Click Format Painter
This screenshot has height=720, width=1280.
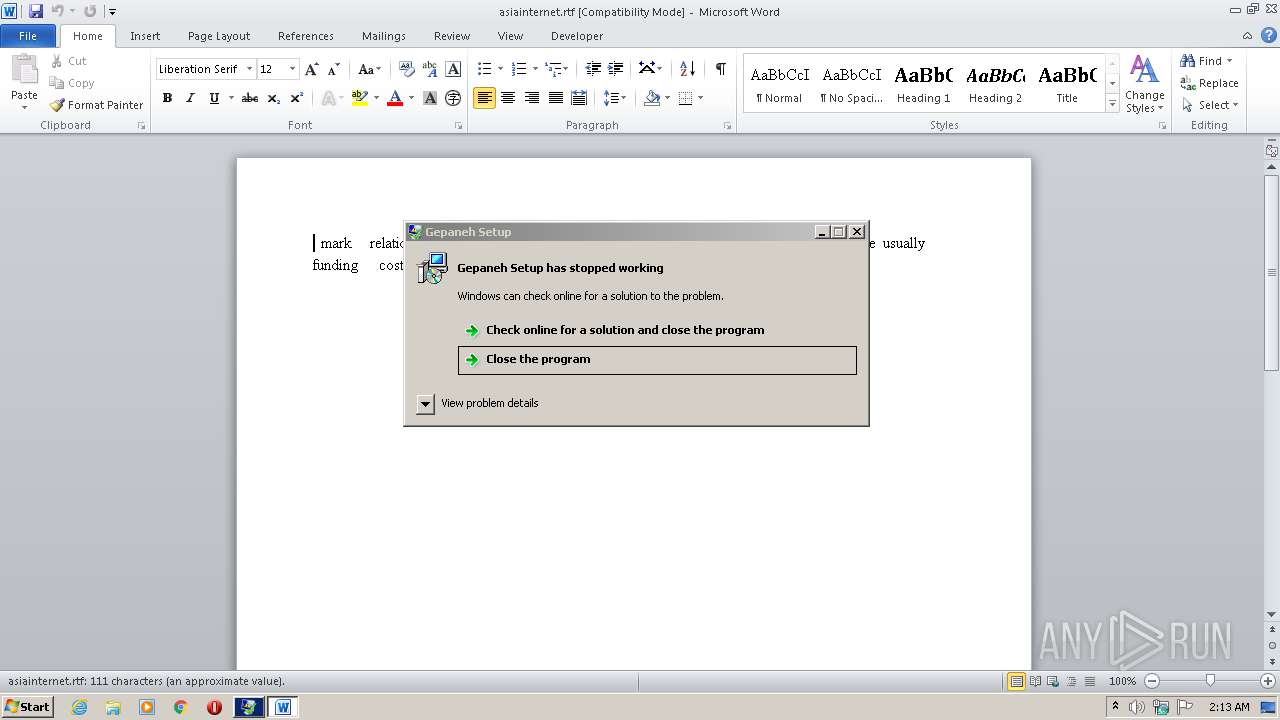(96, 105)
